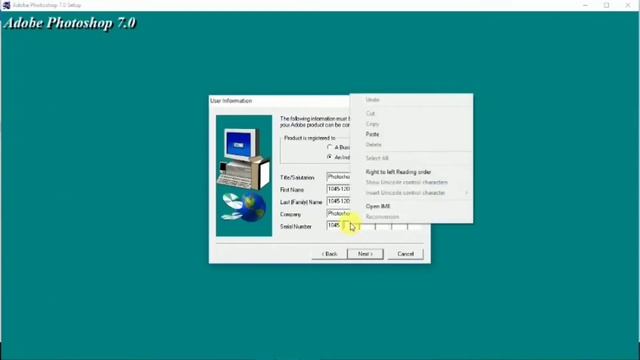Open Insert Unicode control character submenu
The width and height of the screenshot is (640, 360).
click(411, 193)
